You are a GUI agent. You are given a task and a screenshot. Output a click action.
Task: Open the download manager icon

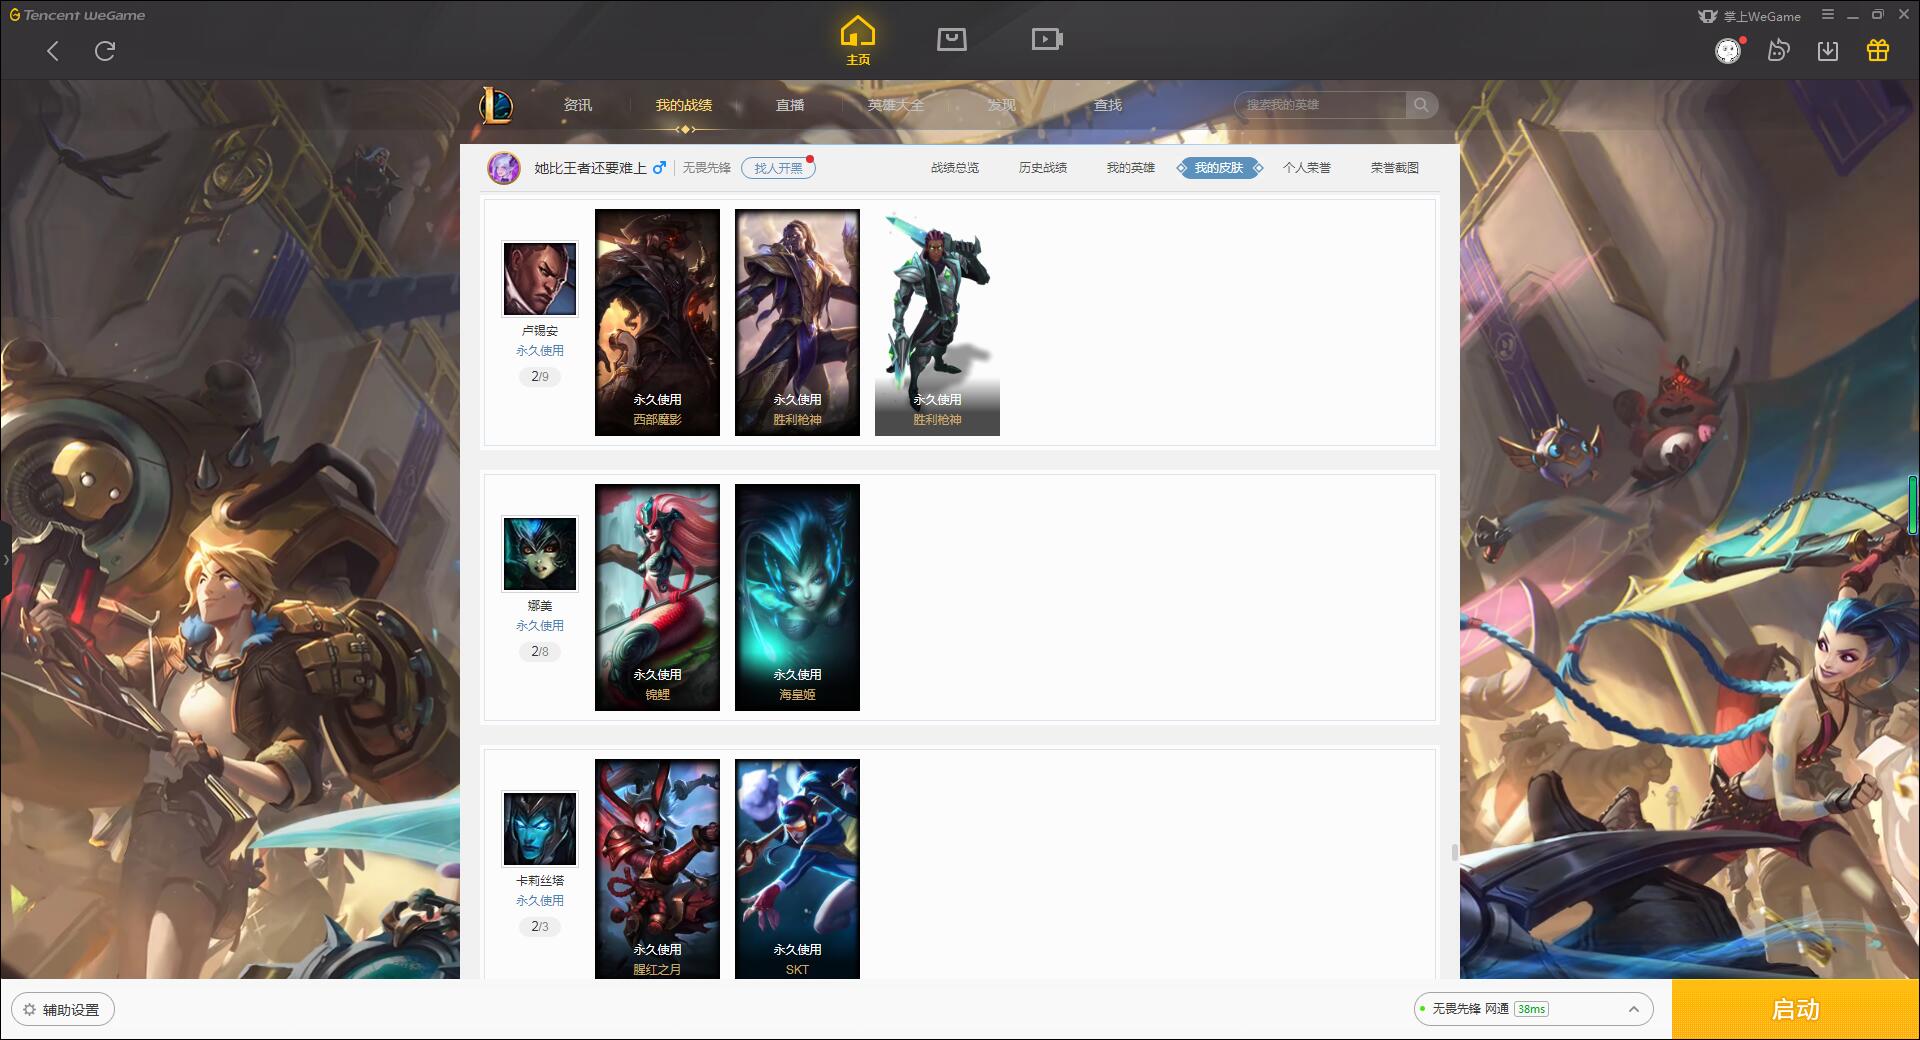click(x=1828, y=51)
